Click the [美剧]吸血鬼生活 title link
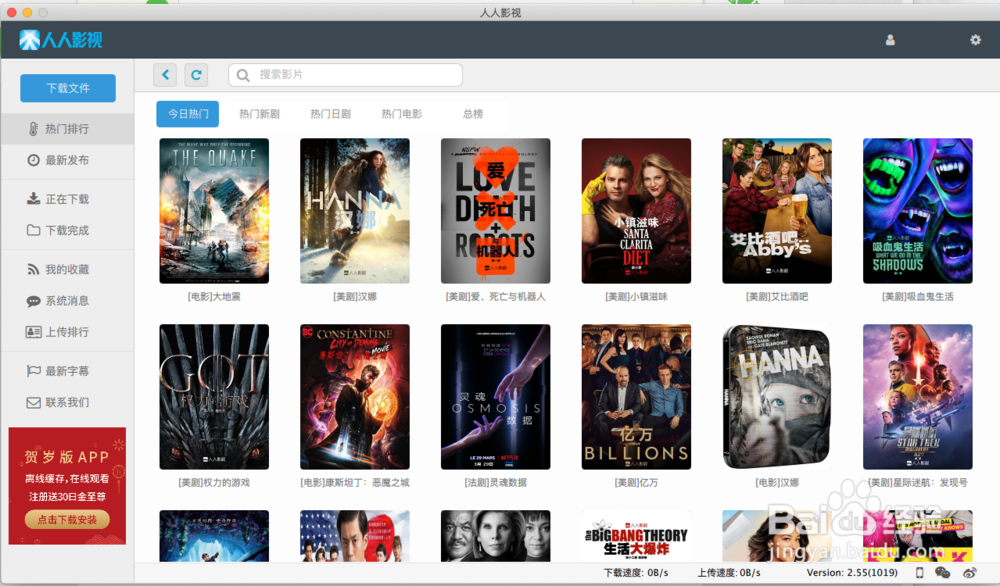This screenshot has height=586, width=1000. click(918, 297)
